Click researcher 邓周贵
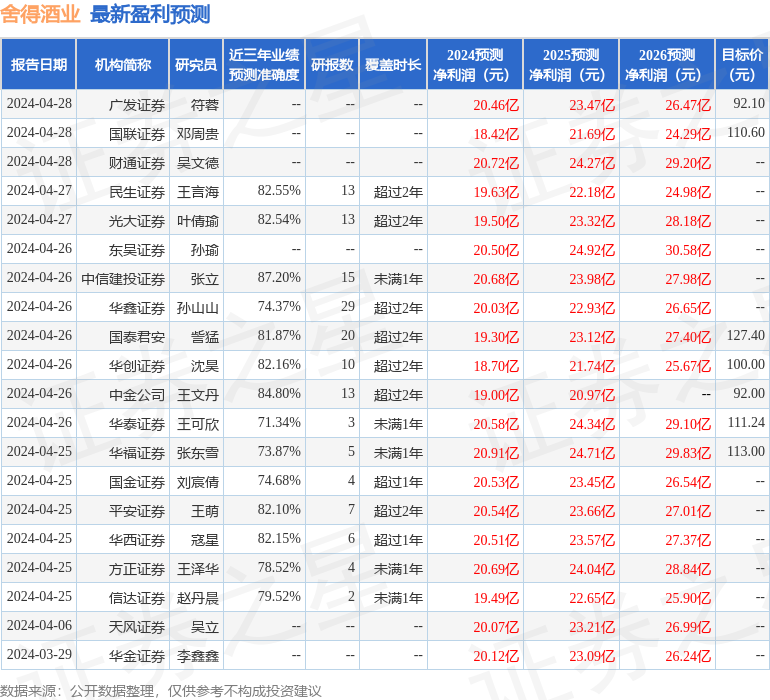The image size is (770, 700). point(198,134)
